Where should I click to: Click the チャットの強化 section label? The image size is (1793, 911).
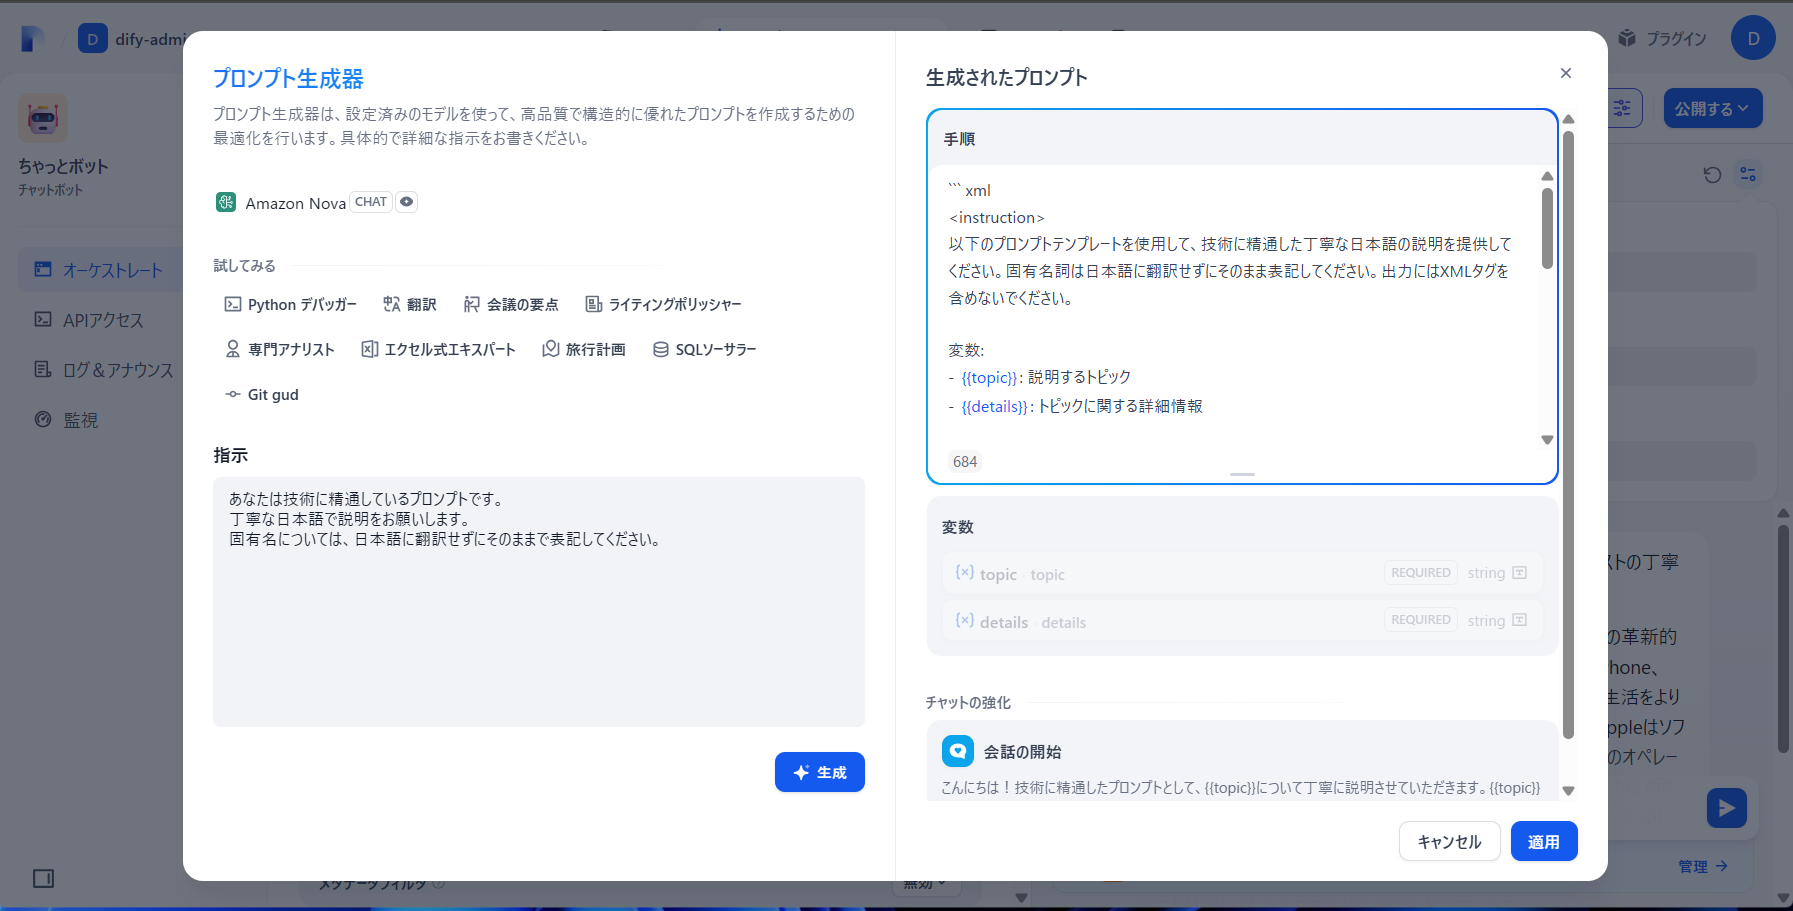point(968,703)
